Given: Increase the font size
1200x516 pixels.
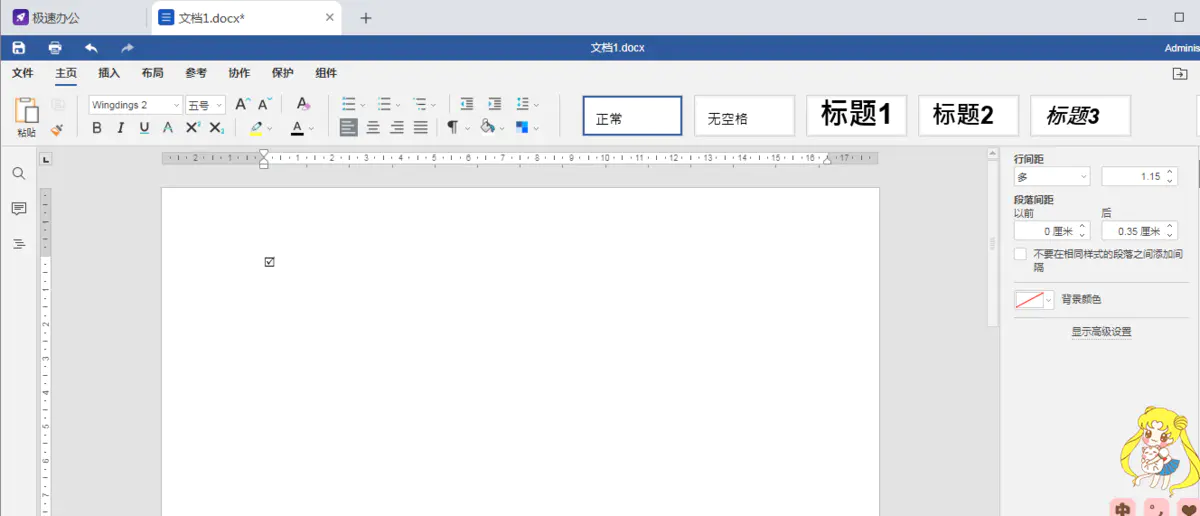Looking at the screenshot, I should click(243, 104).
